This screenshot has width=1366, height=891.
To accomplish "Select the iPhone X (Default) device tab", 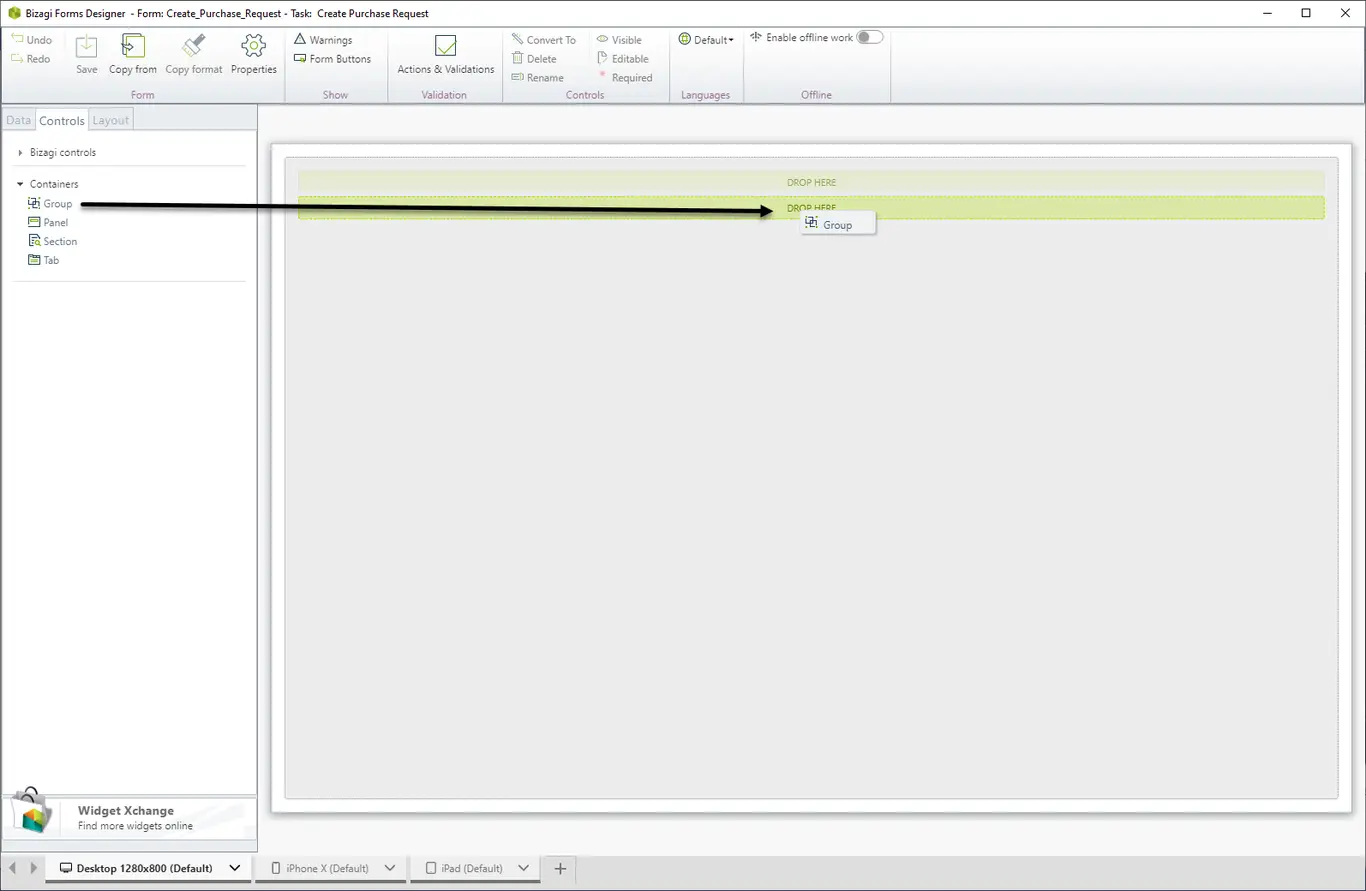I will 320,868.
